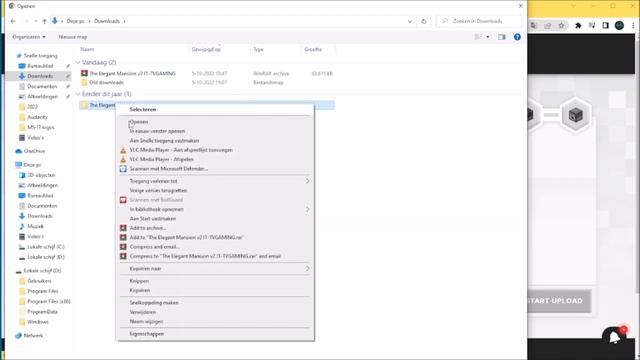Open the Help question mark icon
Image resolution: width=640 pixels, height=360 pixels.
pos(517,37)
